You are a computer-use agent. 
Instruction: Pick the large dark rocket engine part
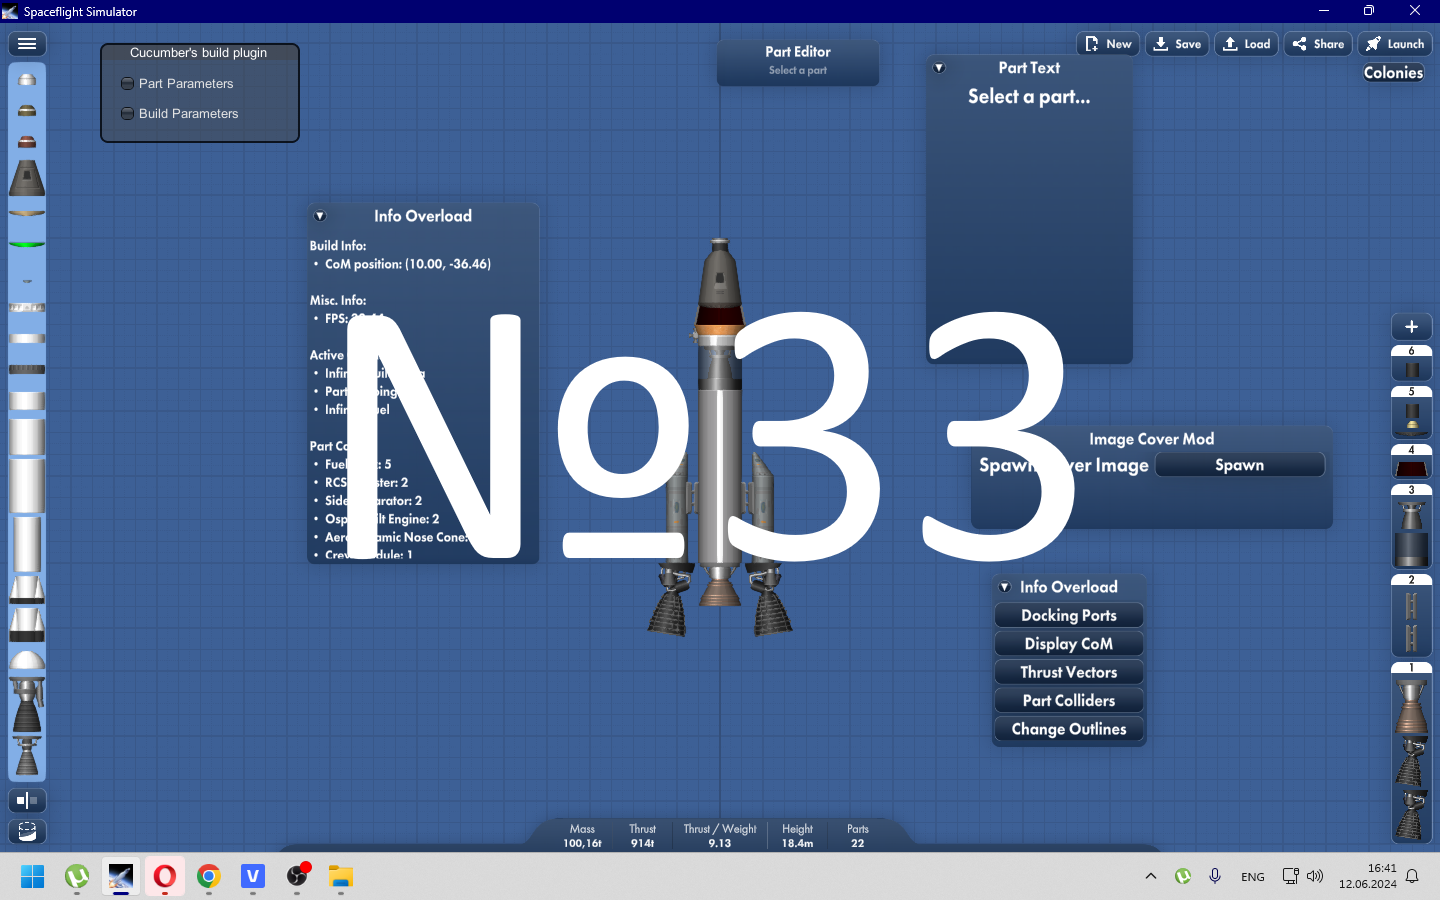coord(27,705)
